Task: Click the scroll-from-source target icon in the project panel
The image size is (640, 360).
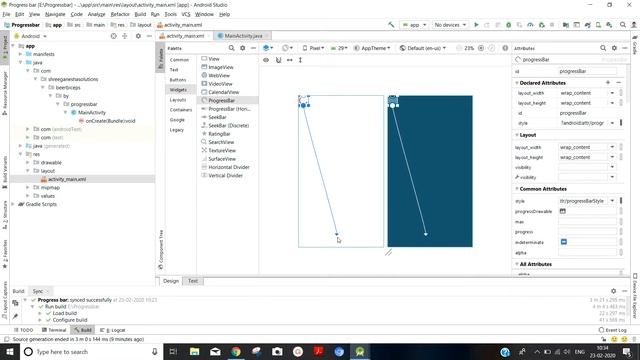Action: point(113,36)
